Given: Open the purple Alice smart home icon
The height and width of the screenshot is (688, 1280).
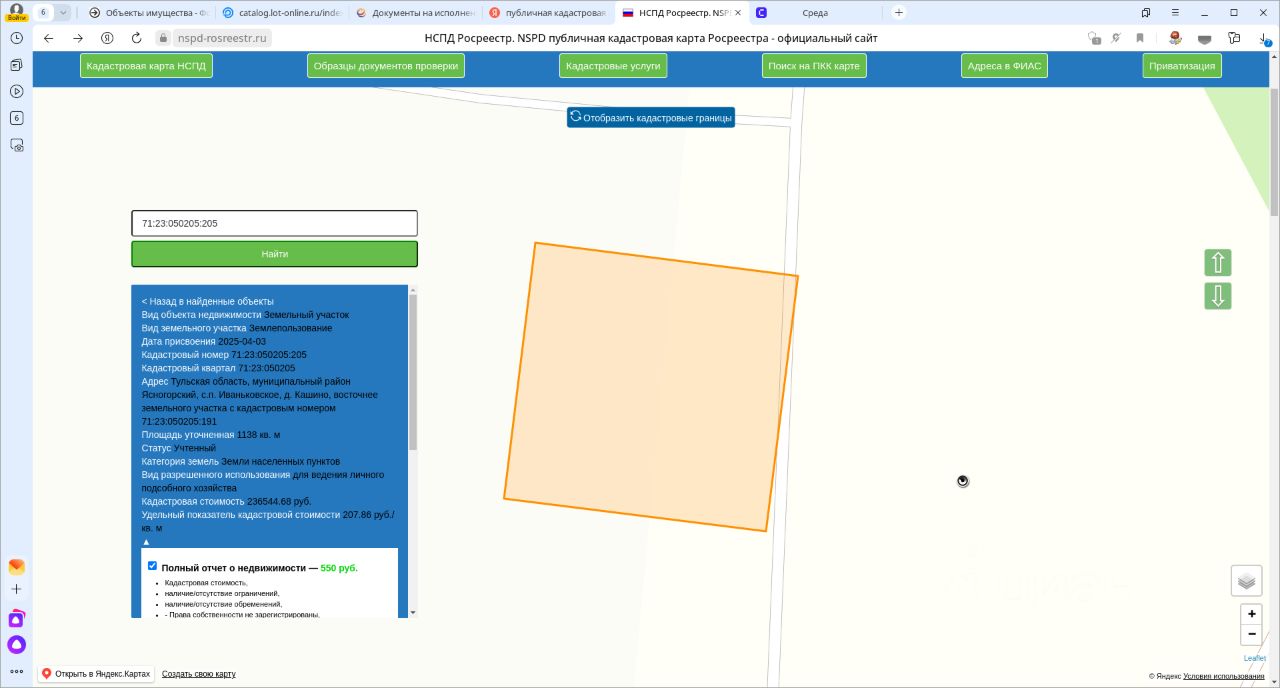Looking at the screenshot, I should pyautogui.click(x=16, y=619).
